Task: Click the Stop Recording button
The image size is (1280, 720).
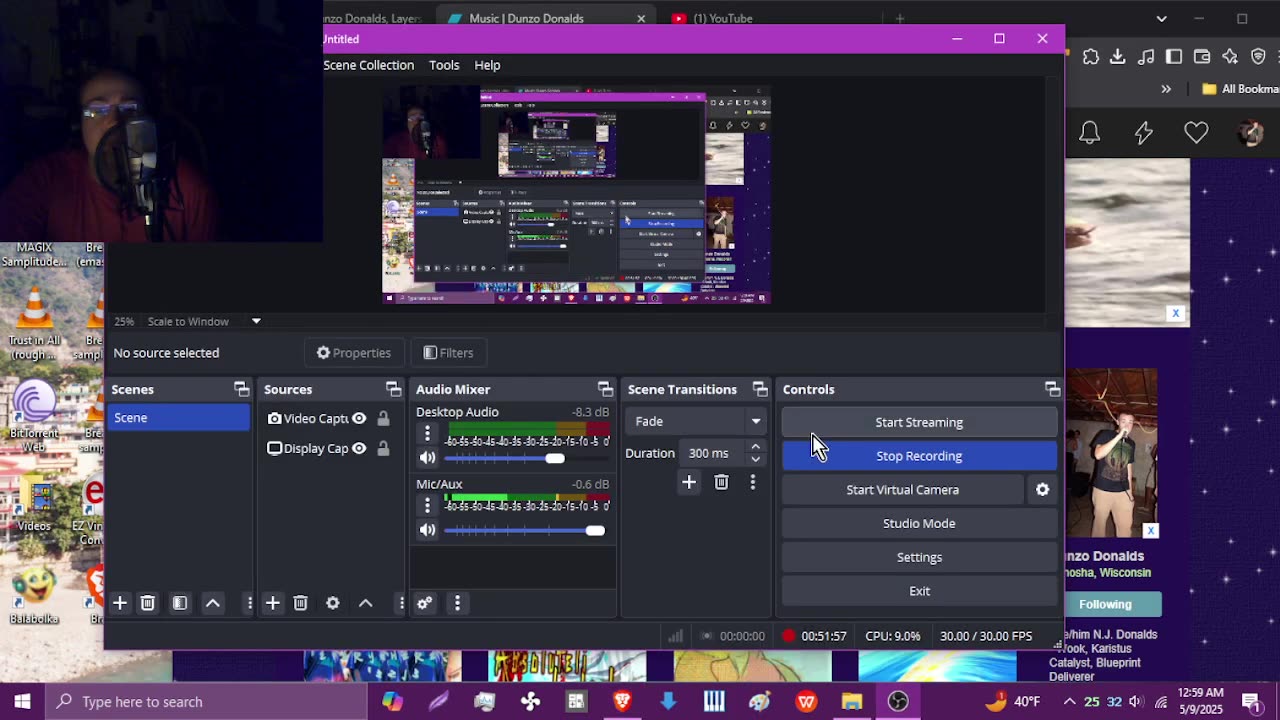Action: tap(919, 456)
